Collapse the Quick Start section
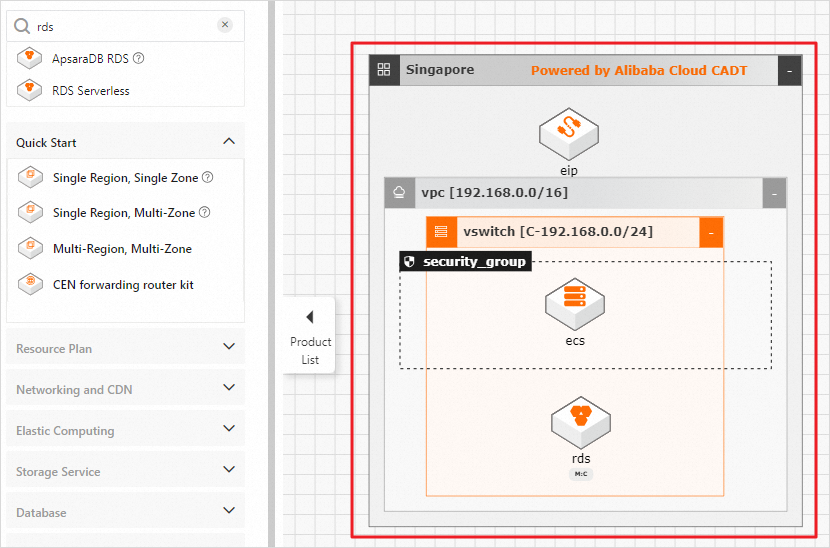The width and height of the screenshot is (830, 548). (229, 141)
